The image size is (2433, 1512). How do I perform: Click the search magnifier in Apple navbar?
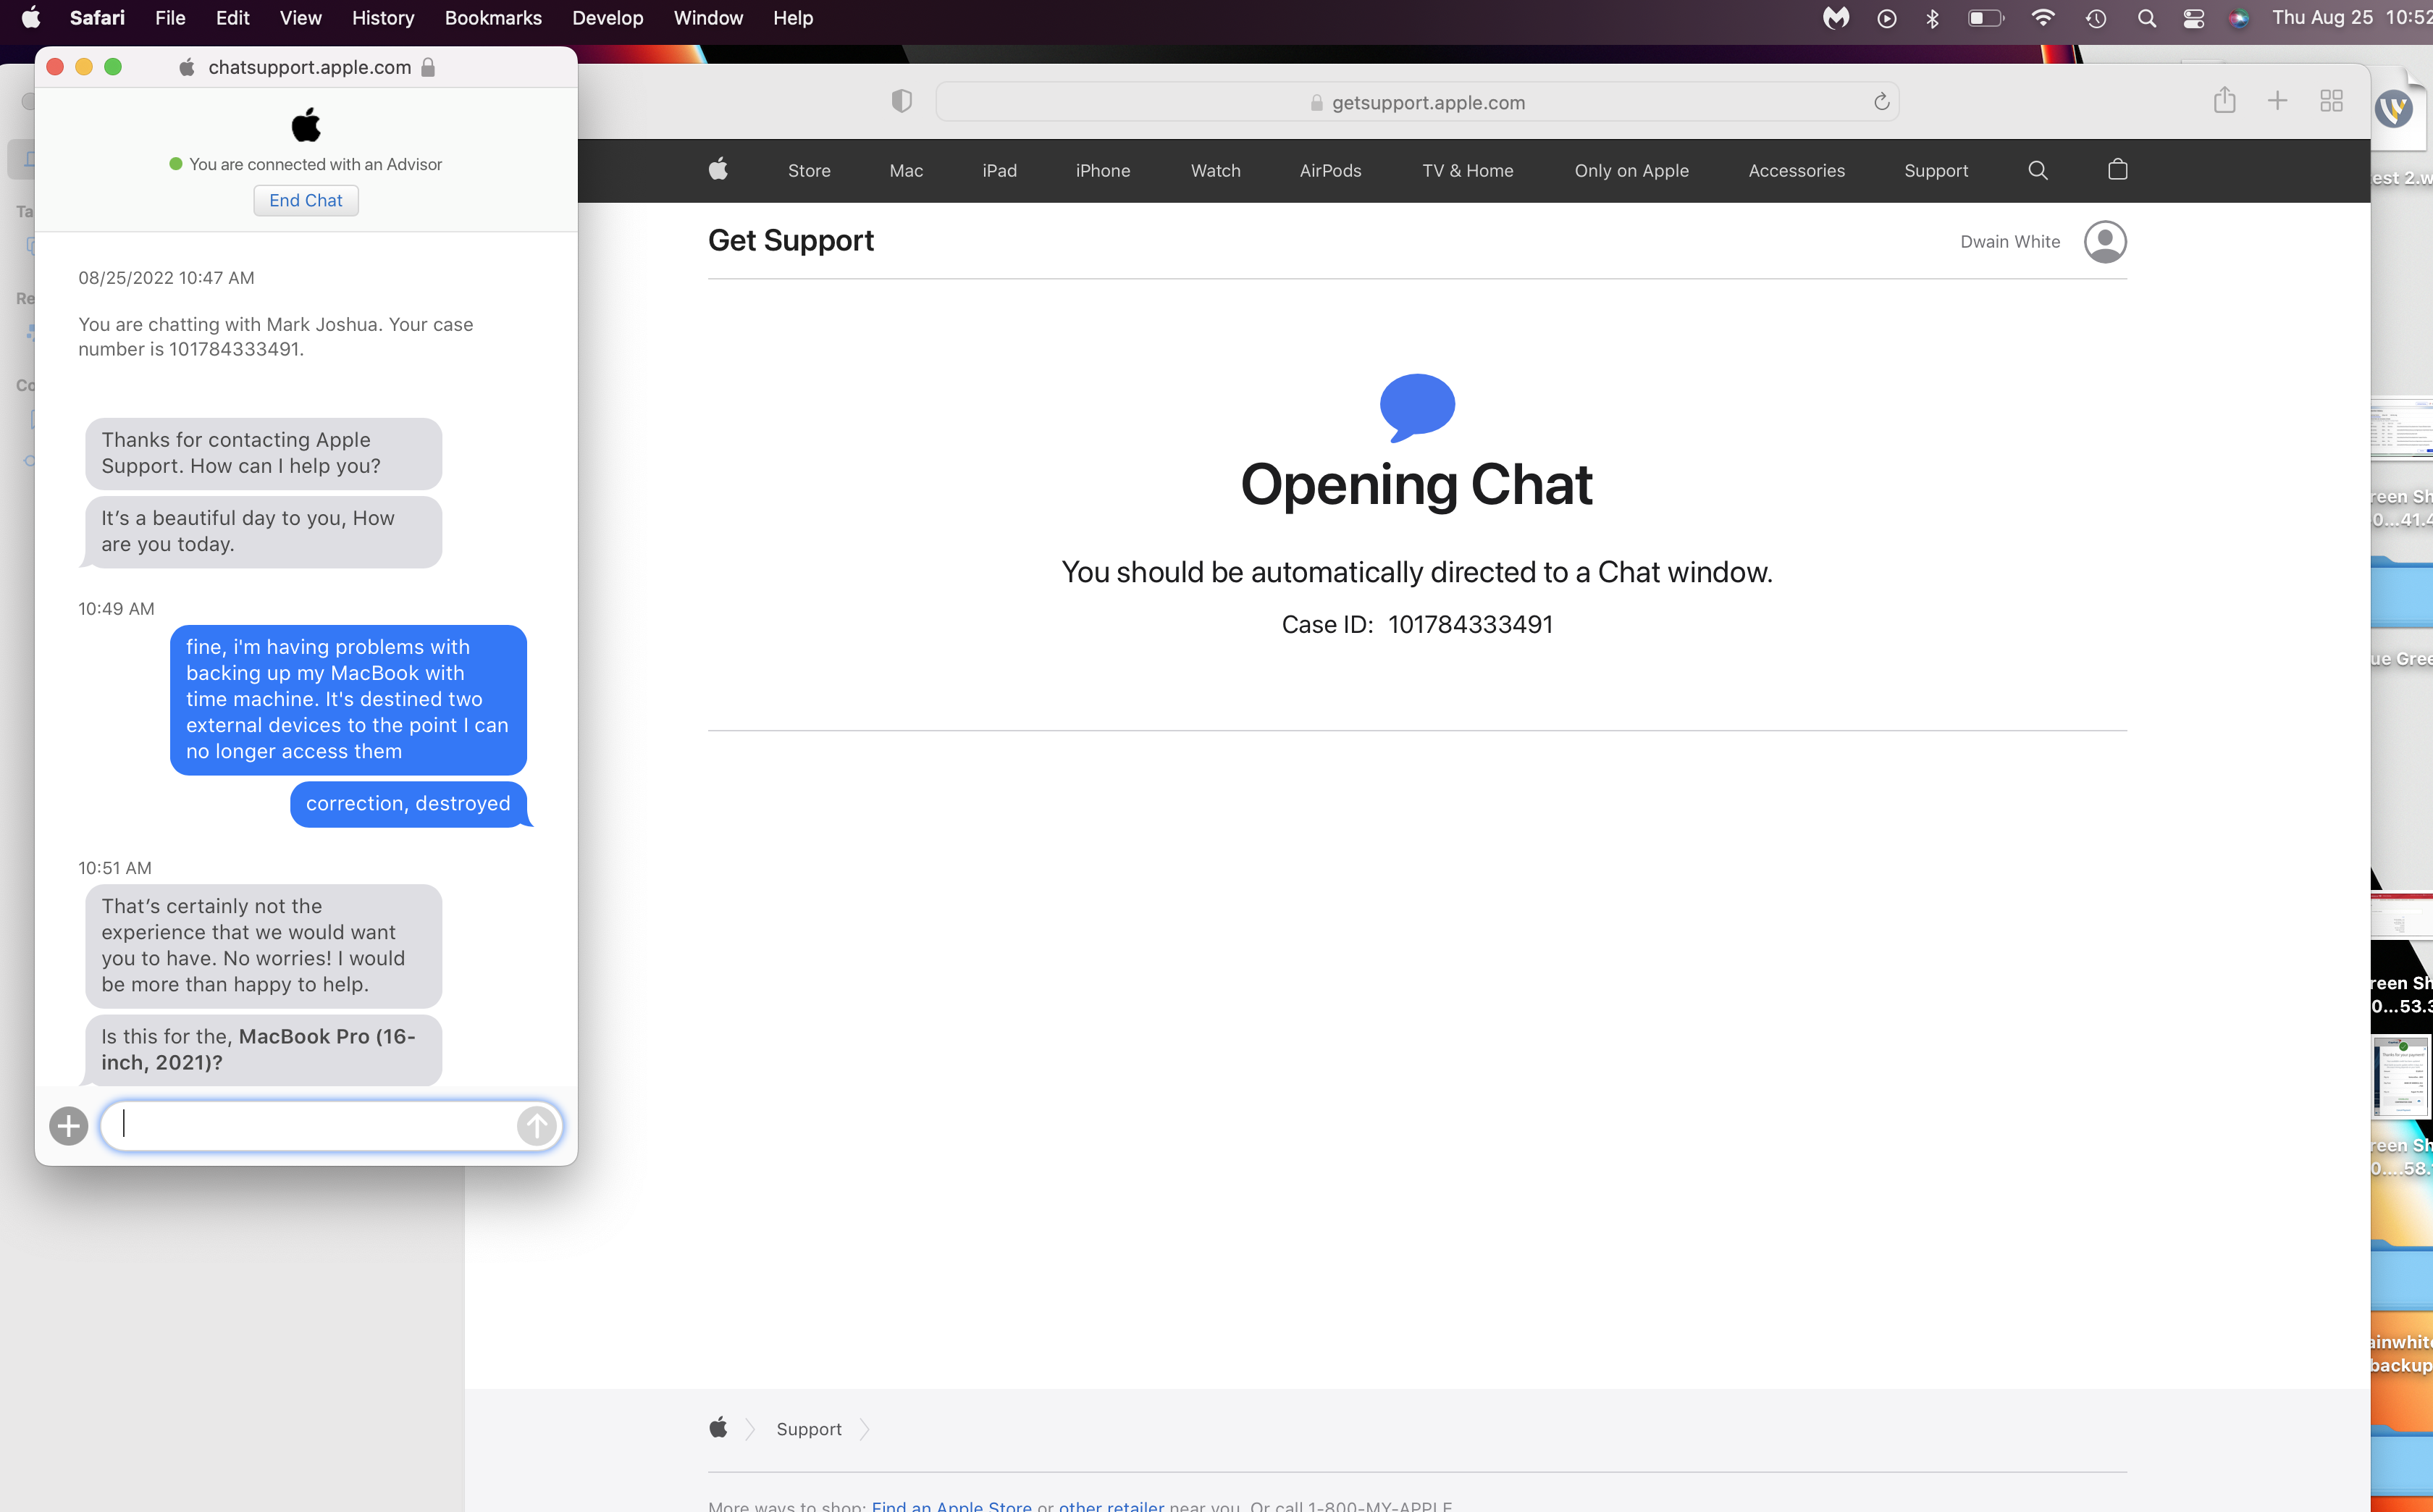tap(2038, 170)
